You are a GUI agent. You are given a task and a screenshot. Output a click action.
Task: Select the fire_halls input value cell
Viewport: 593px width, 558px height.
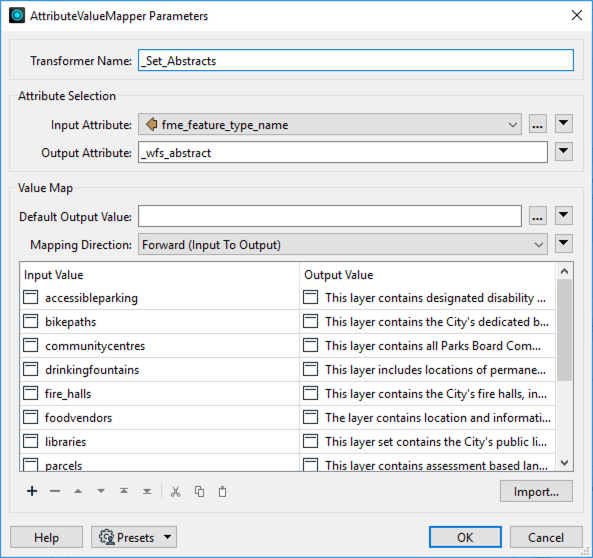pyautogui.click(x=159, y=393)
